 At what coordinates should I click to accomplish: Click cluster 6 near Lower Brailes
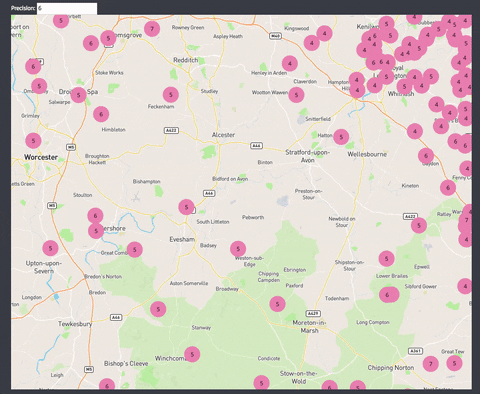pos(389,295)
